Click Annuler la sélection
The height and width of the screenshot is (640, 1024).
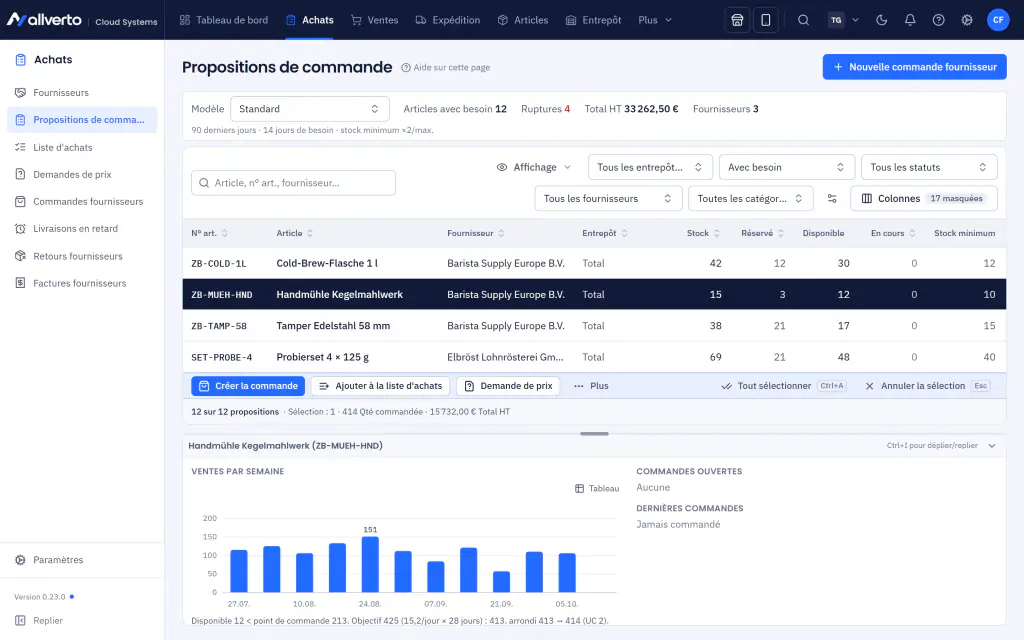tap(927, 386)
